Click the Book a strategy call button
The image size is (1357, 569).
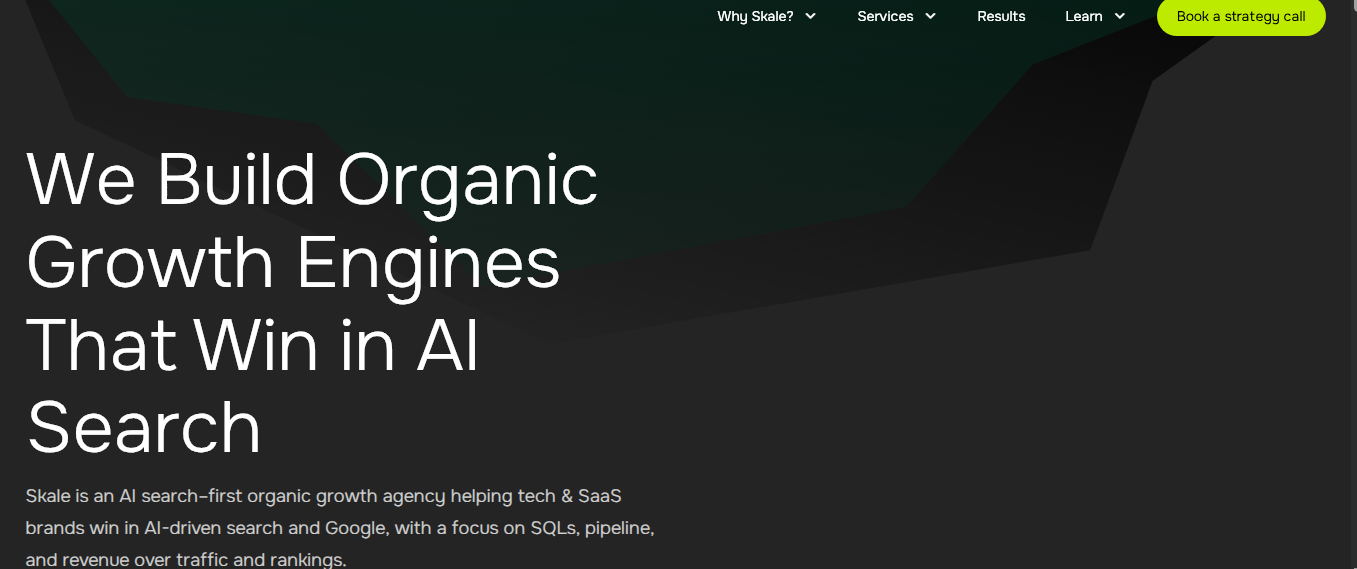tap(1241, 16)
